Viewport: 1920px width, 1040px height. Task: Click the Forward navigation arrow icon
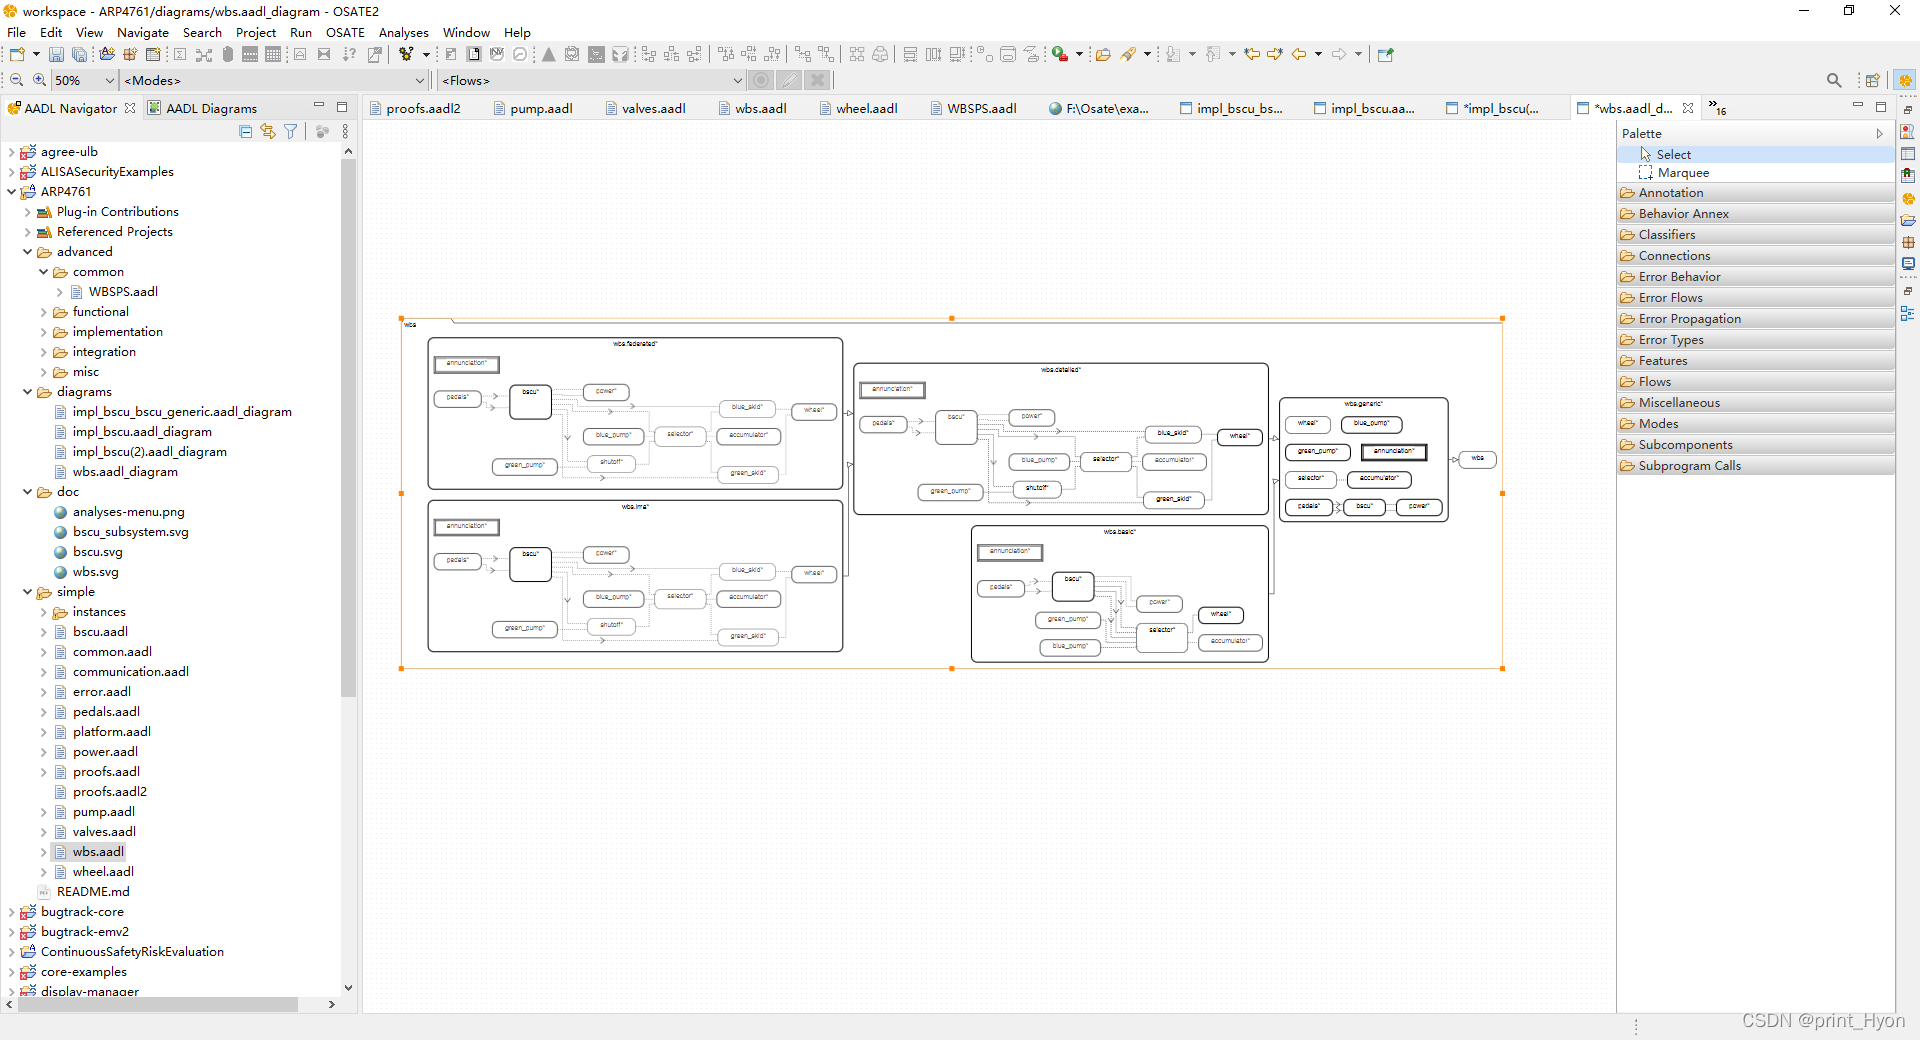[1339, 54]
